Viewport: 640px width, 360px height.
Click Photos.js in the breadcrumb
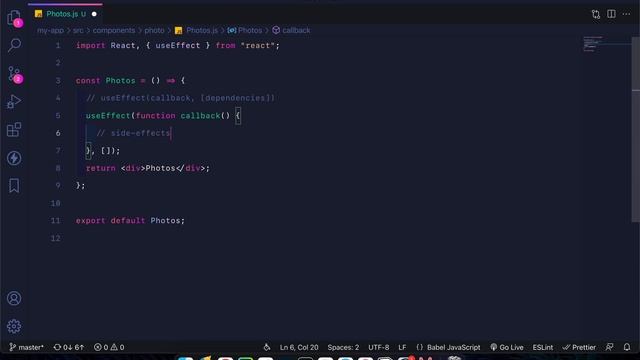click(197, 31)
